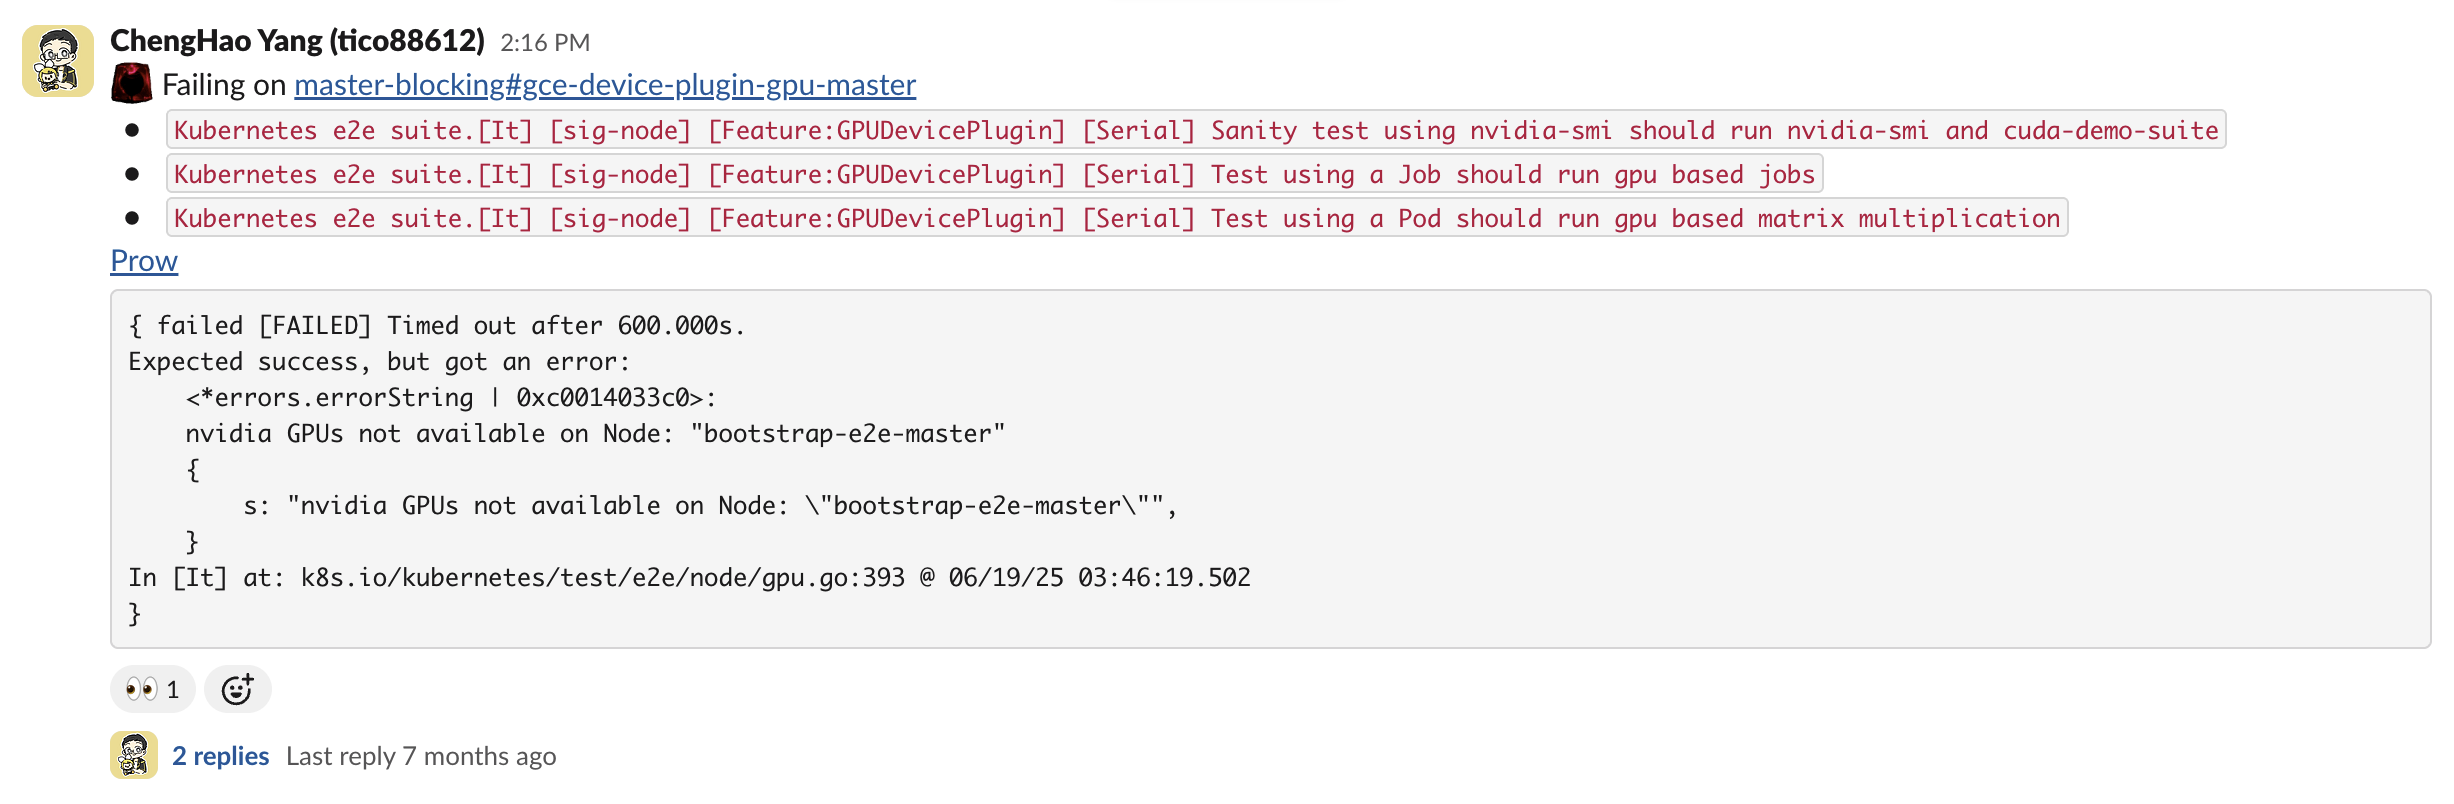Expand the "2 replies" thread

(220, 756)
